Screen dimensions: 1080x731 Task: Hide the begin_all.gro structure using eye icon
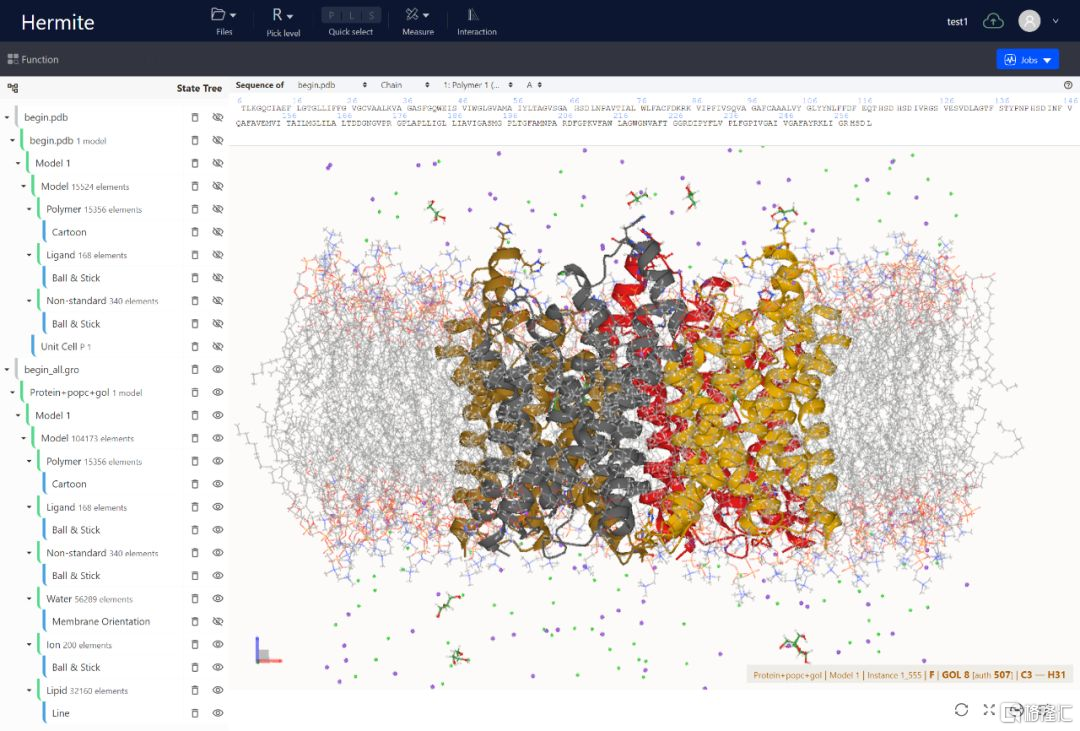[217, 370]
